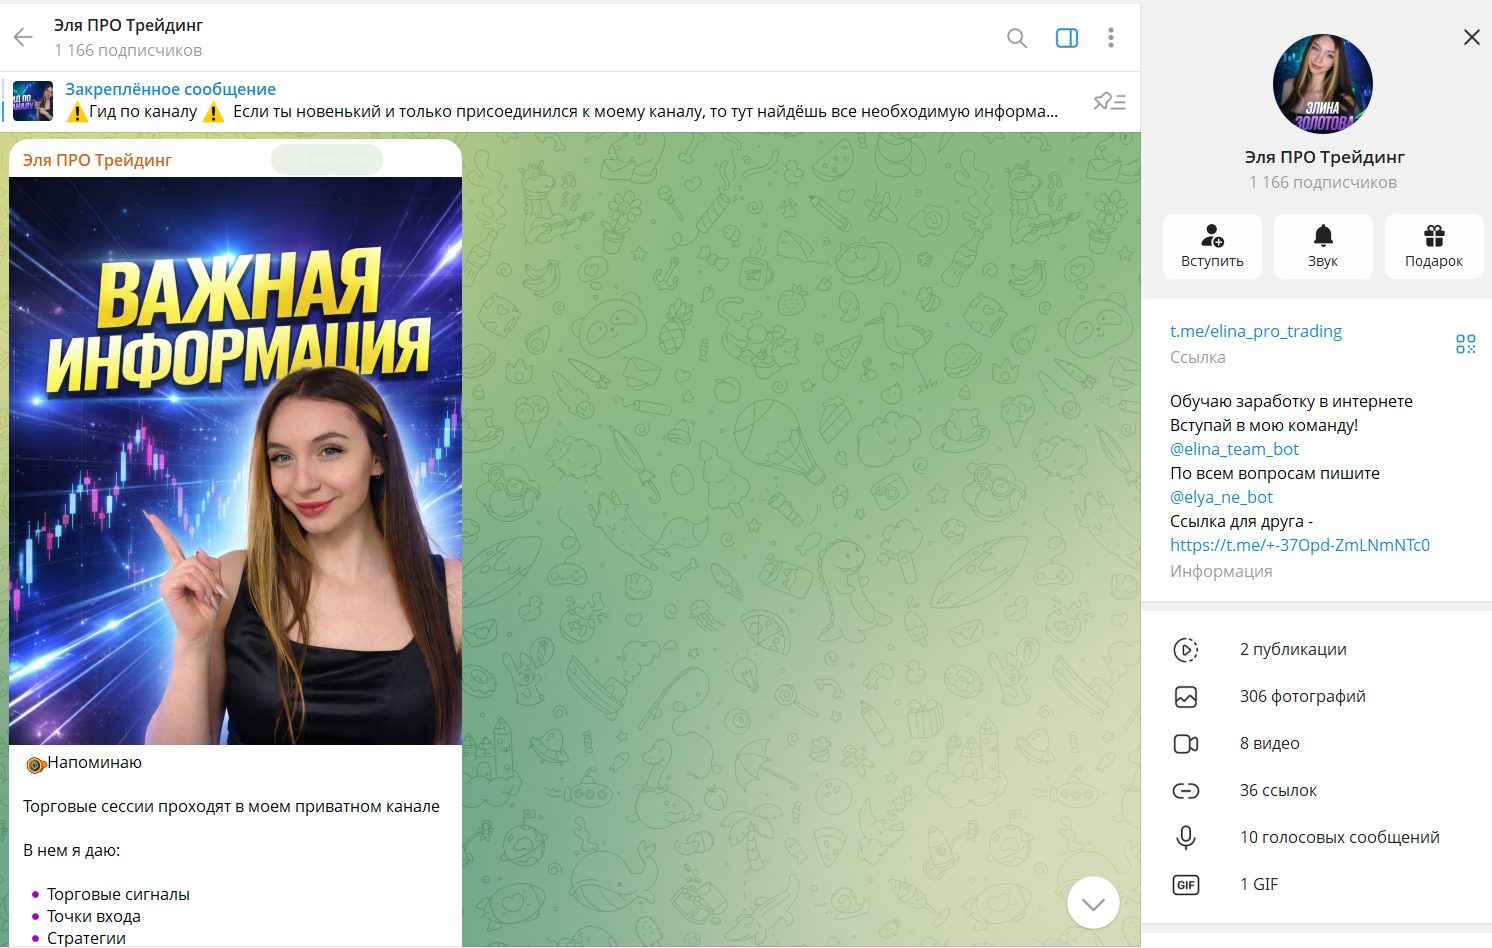Close the channel info panel

[x=1471, y=37]
